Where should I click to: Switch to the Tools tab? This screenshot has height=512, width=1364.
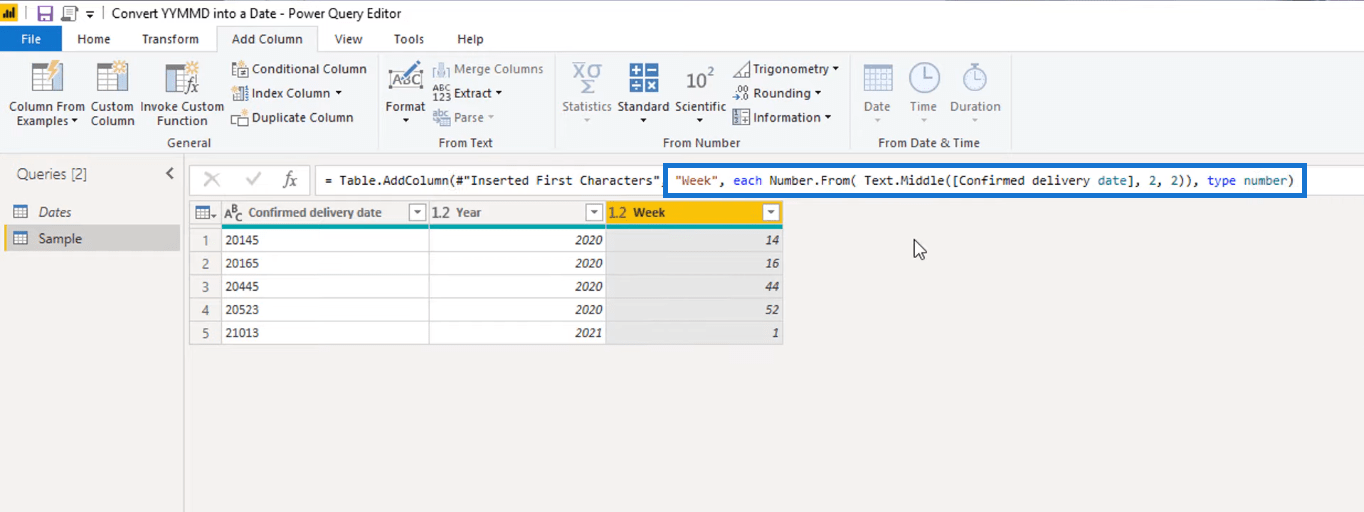[409, 39]
